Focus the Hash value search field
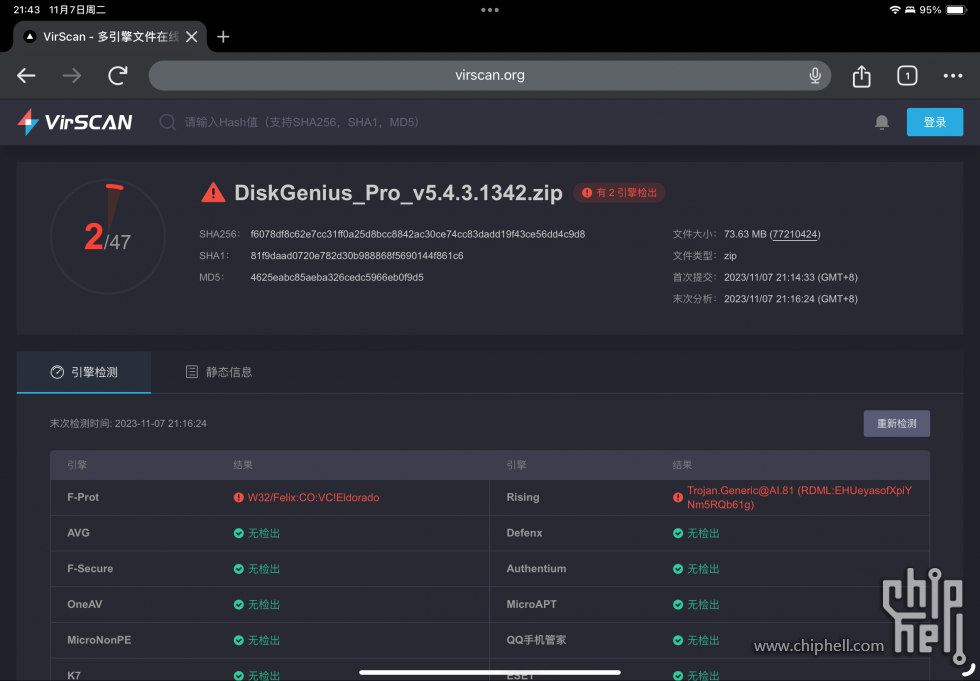 click(302, 122)
